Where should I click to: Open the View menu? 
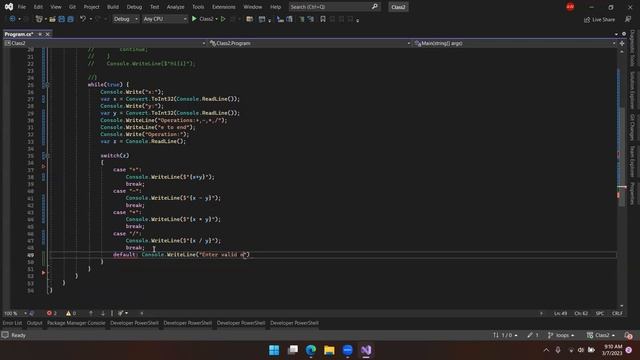[x=56, y=7]
